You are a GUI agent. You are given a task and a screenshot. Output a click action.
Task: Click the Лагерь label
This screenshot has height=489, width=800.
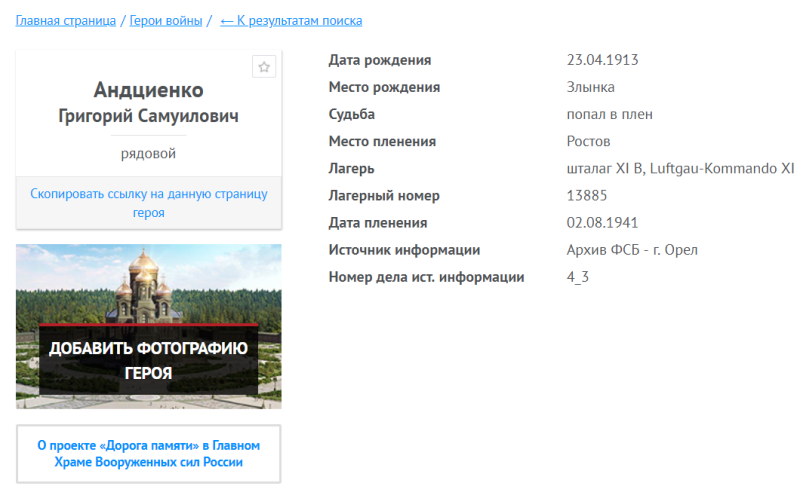(352, 168)
